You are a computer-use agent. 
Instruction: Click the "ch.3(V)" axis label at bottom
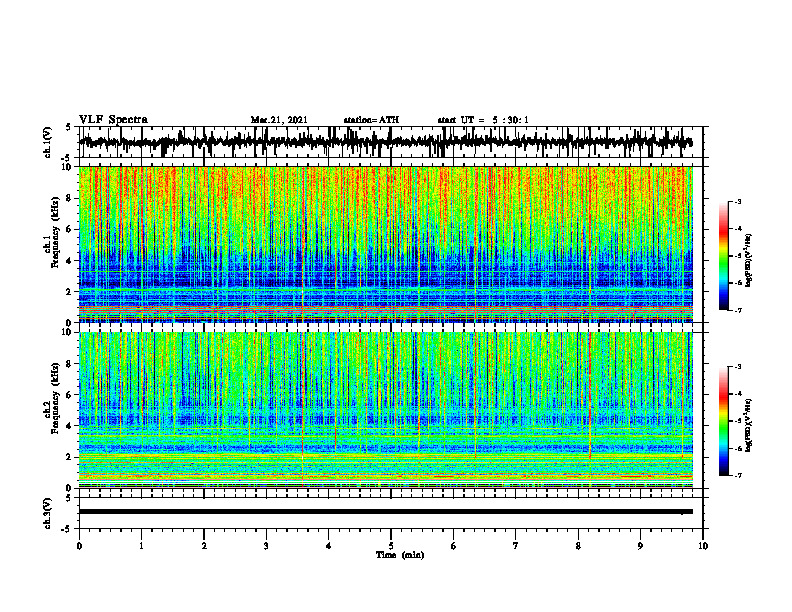point(48,513)
